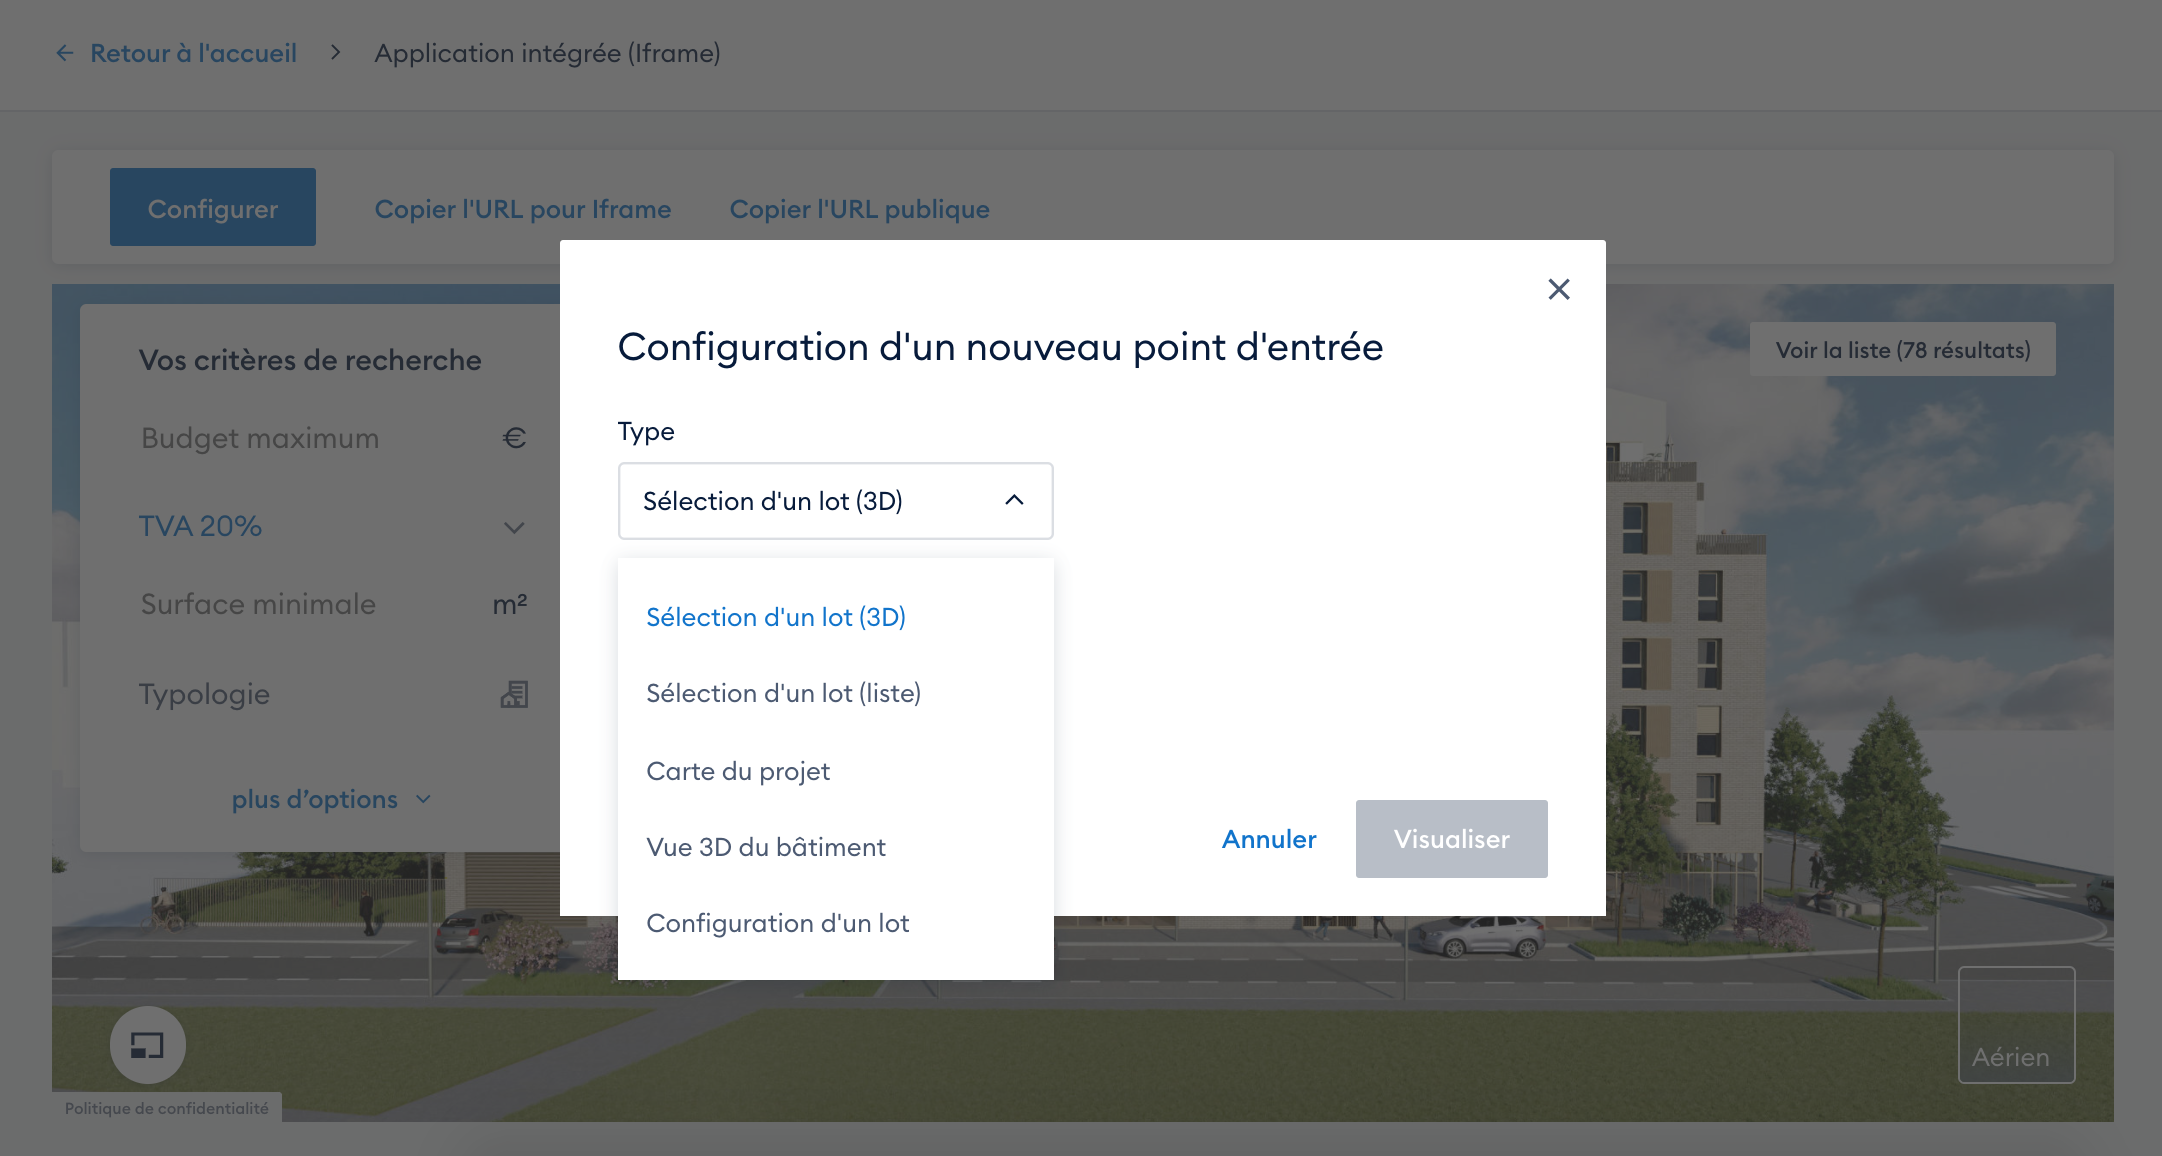Screen dimensions: 2162x1156
Task: Click the picture-in-picture round button
Action: pos(147,1045)
